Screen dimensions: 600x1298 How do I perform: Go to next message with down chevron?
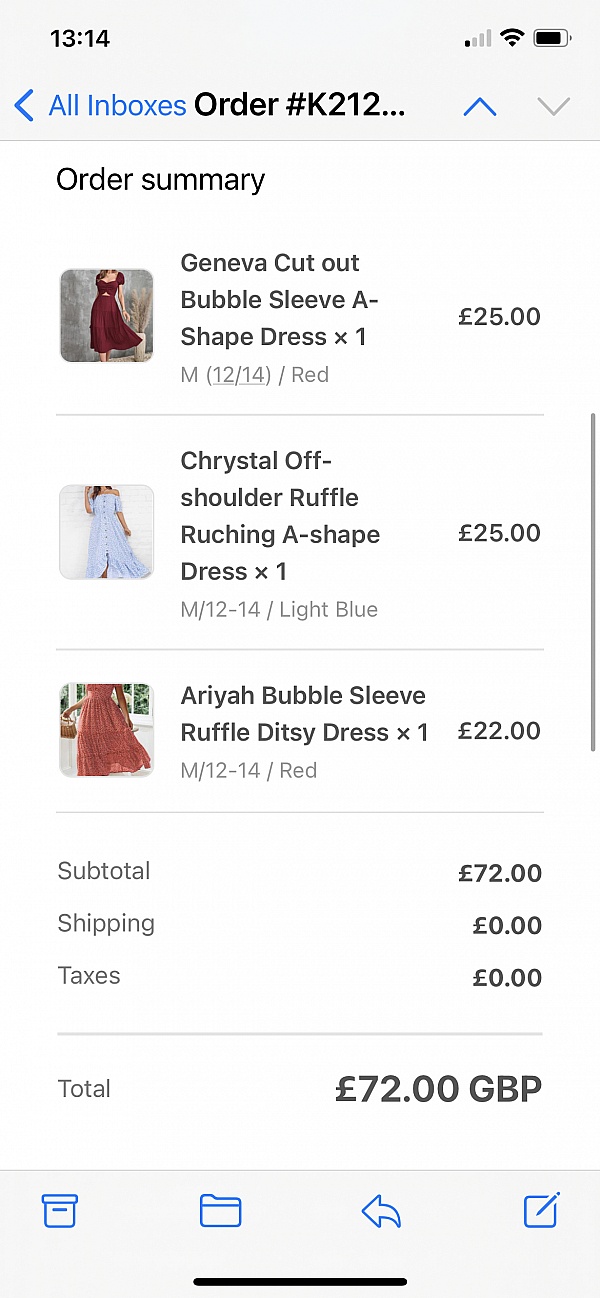(553, 106)
